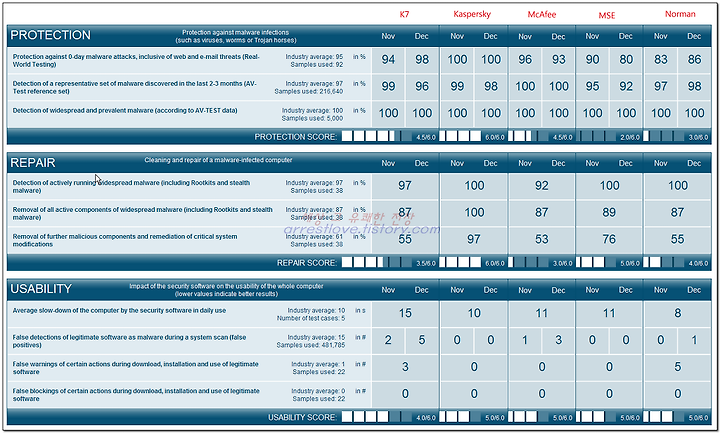Click the 0-day malware attacks row description
Screen dimensions: 720x433
click(x=136, y=61)
